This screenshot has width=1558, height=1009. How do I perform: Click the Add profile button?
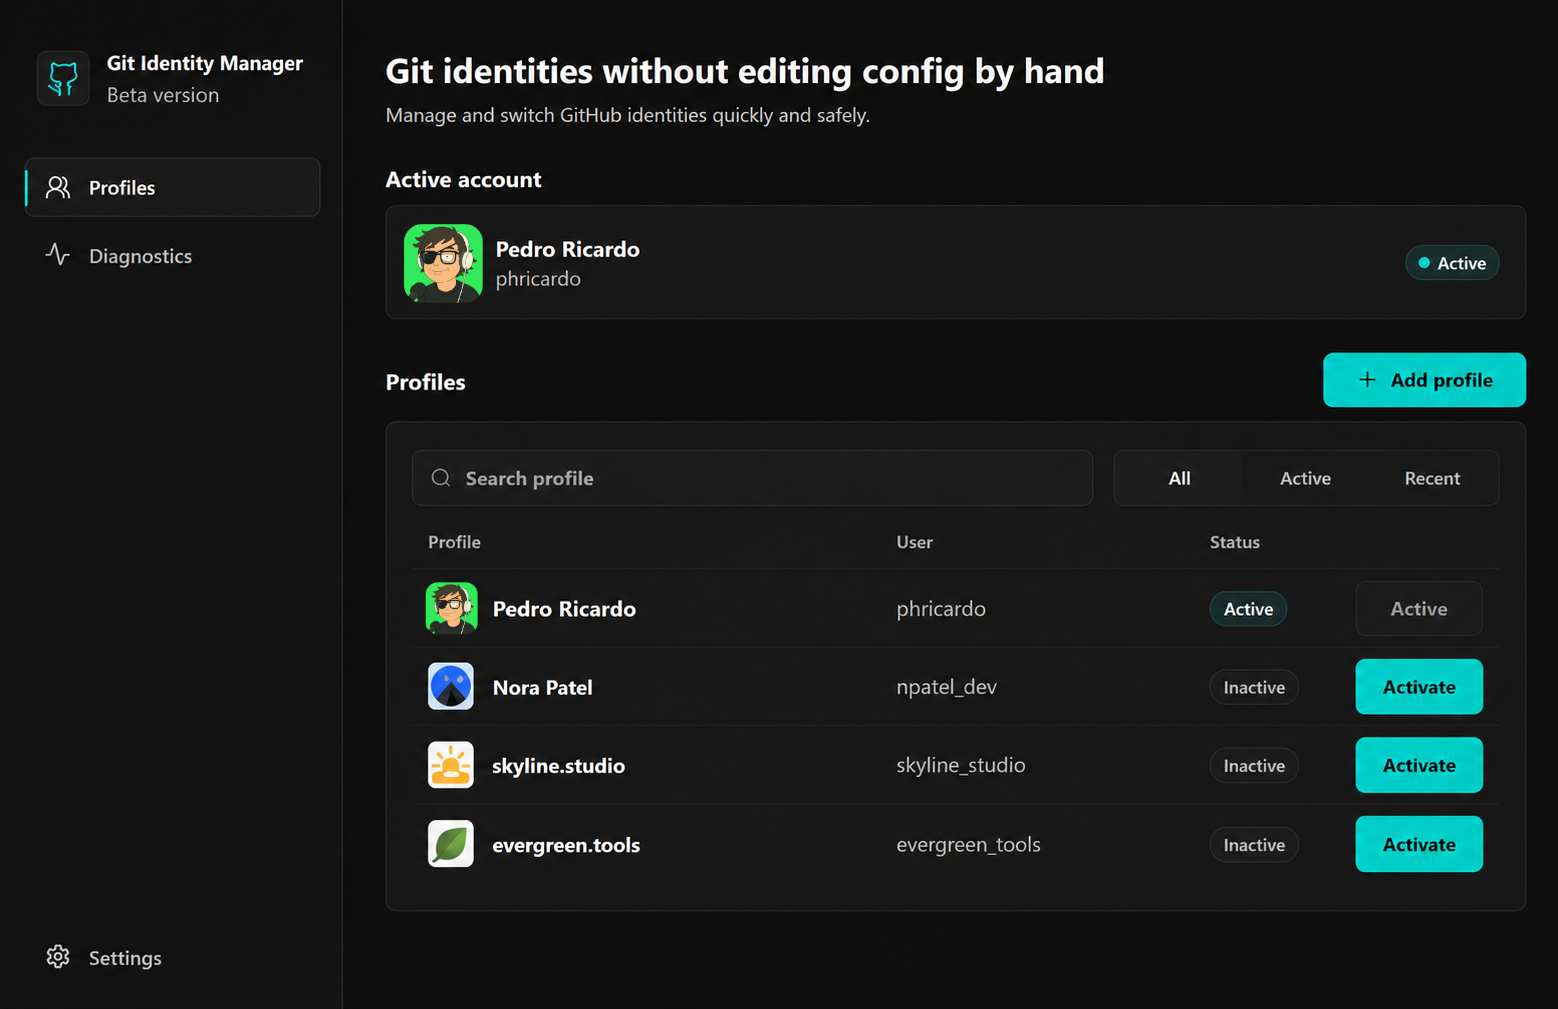pos(1424,380)
